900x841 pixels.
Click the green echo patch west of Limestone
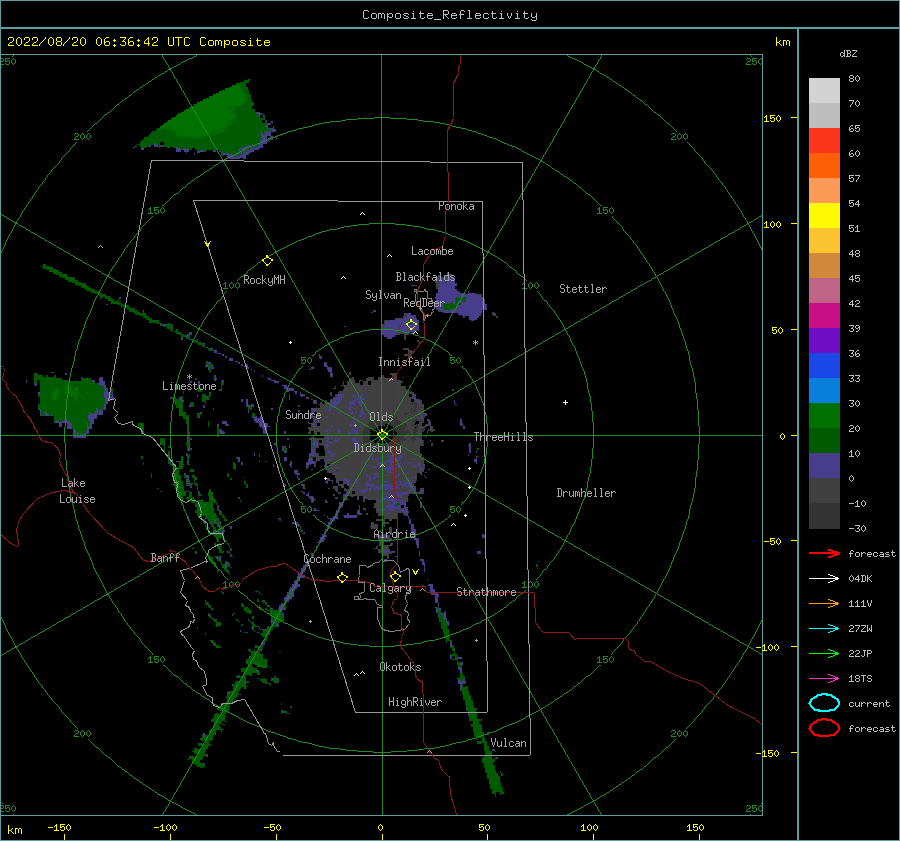click(x=72, y=402)
